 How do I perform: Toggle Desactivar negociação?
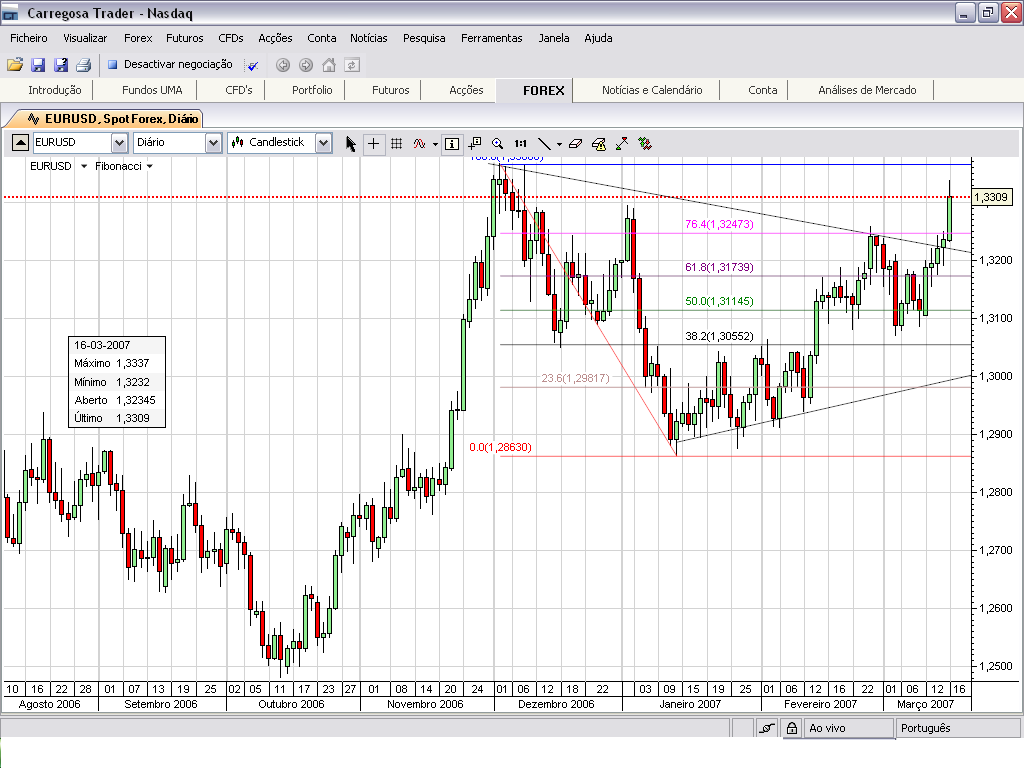tap(170, 64)
